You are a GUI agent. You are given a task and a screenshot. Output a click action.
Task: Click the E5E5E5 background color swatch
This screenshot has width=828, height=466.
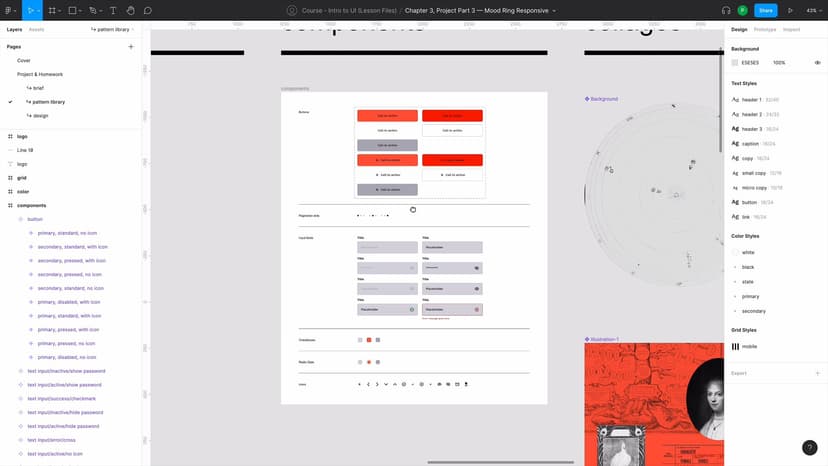pos(735,63)
